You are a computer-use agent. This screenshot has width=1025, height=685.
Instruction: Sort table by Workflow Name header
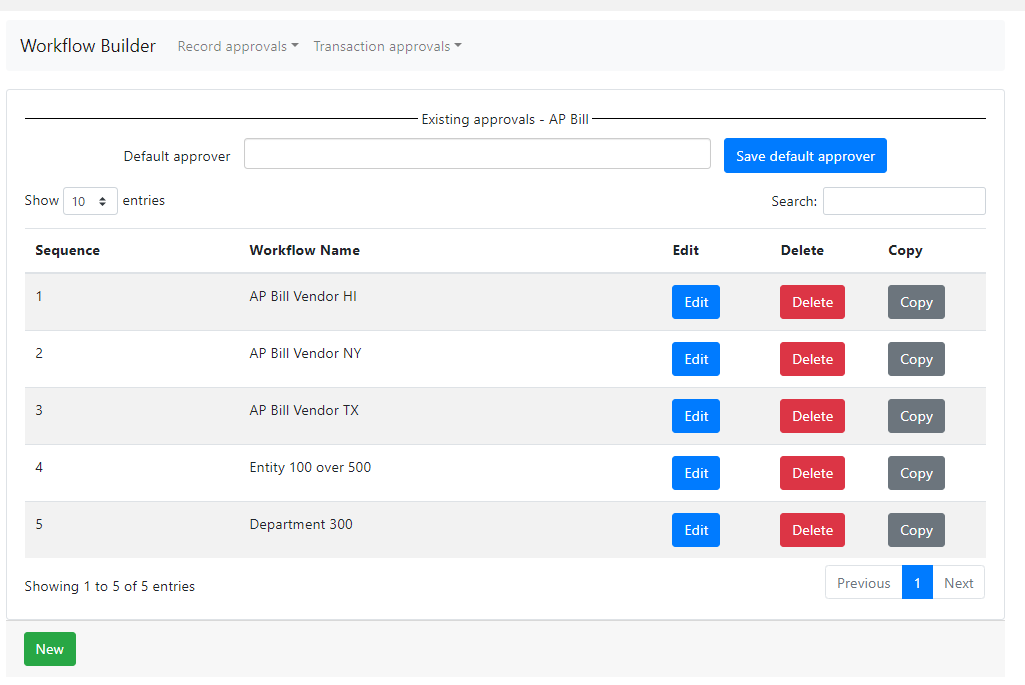coord(304,250)
